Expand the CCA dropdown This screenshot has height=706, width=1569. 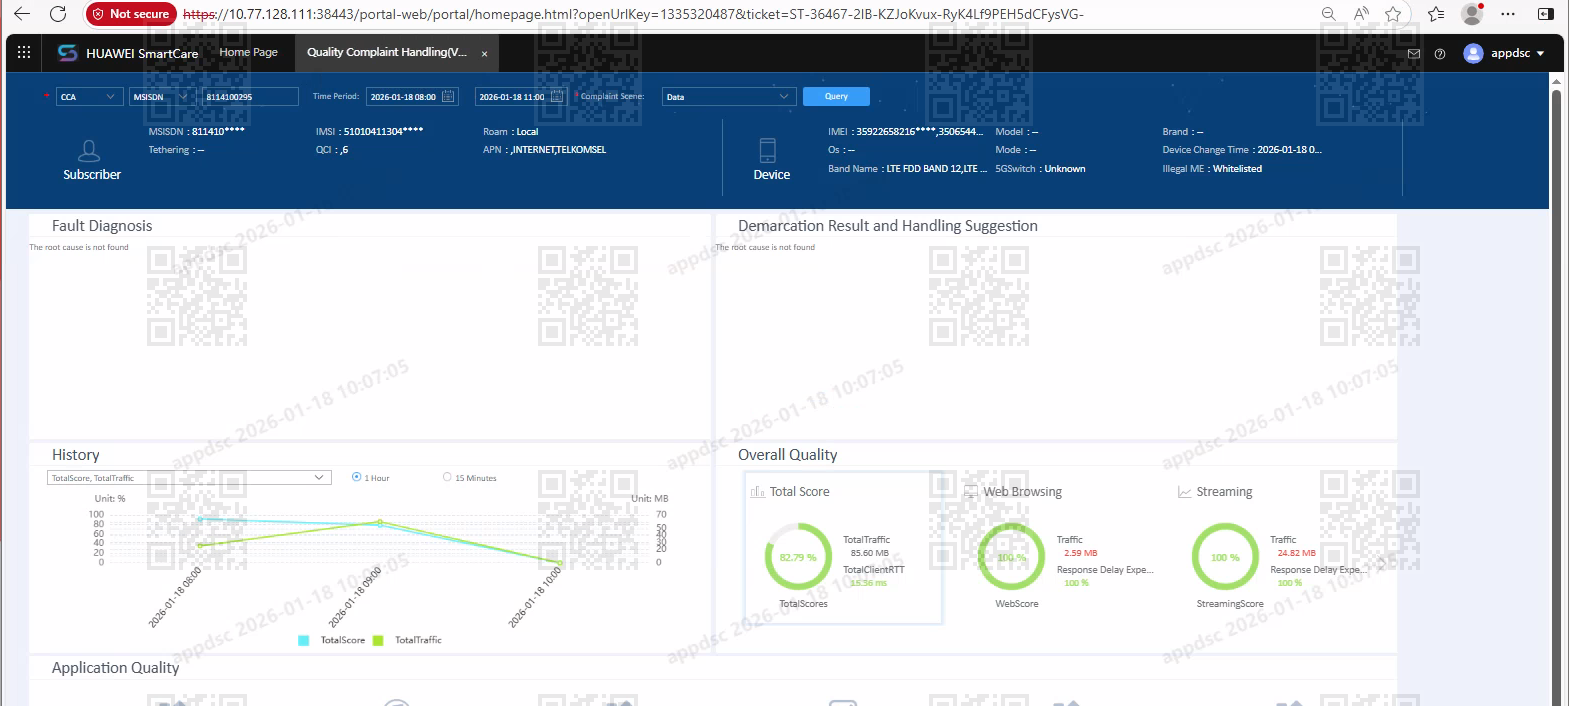click(89, 97)
